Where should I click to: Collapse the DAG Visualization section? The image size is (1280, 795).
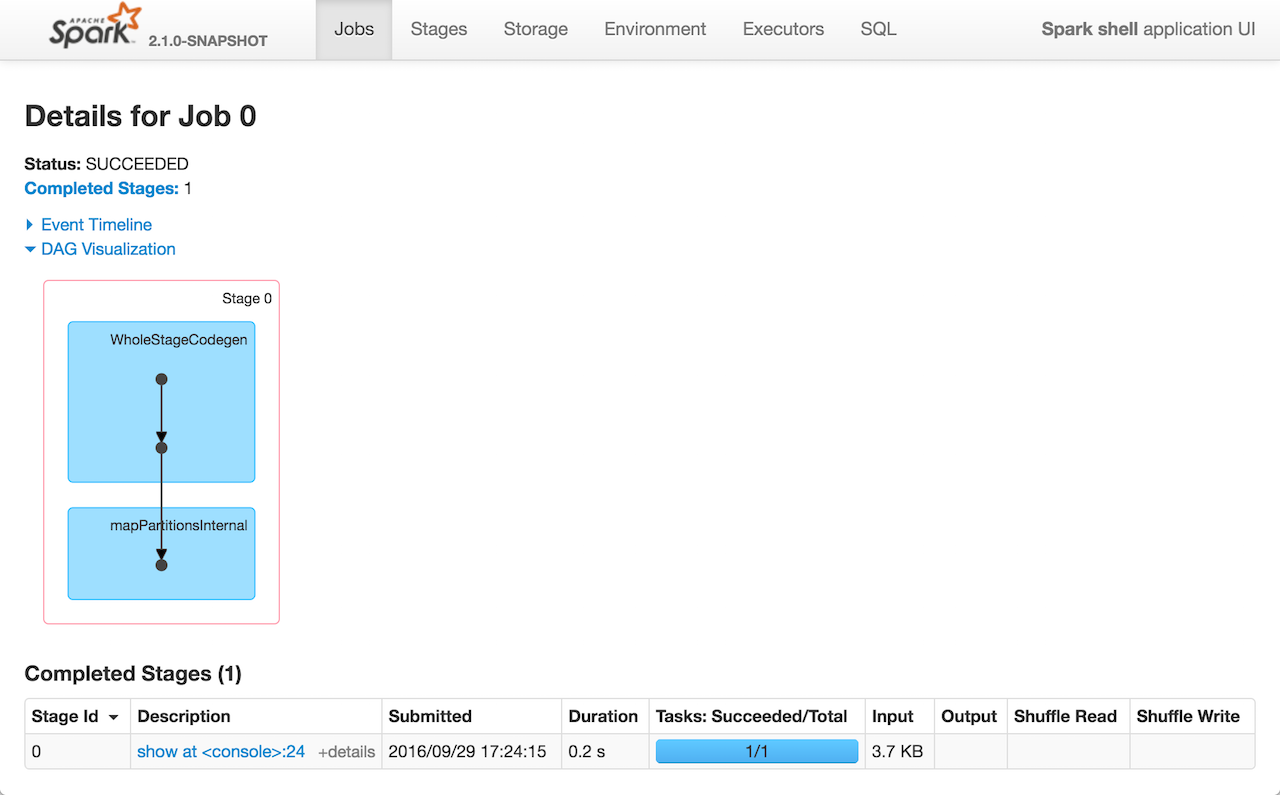tap(107, 249)
